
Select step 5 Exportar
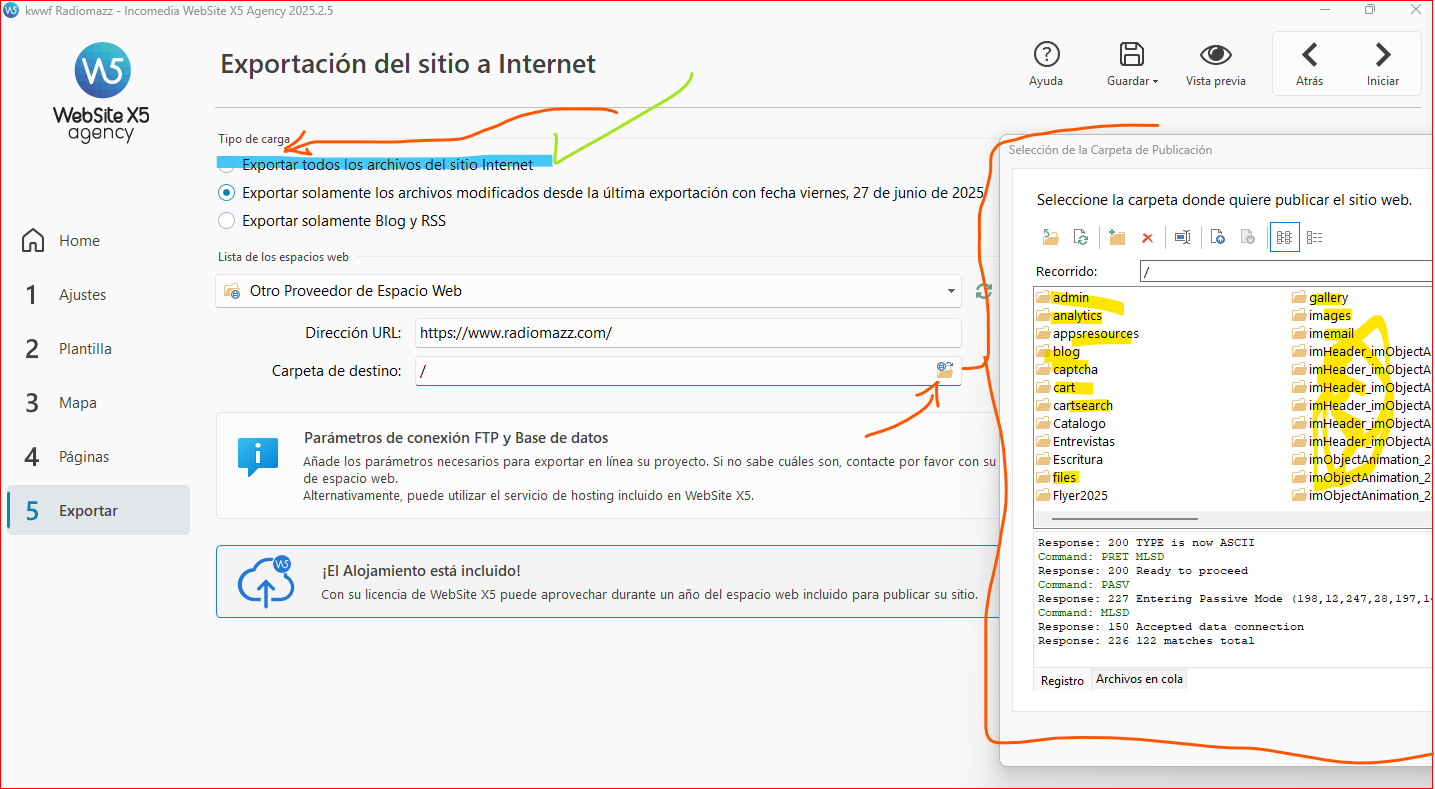(98, 511)
